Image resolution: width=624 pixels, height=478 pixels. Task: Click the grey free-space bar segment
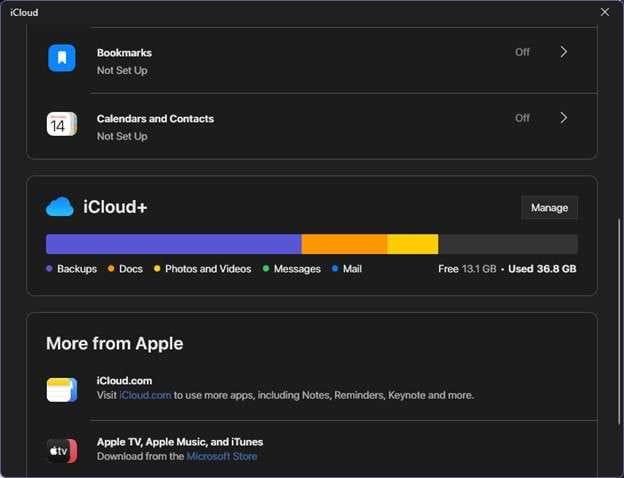click(x=508, y=244)
